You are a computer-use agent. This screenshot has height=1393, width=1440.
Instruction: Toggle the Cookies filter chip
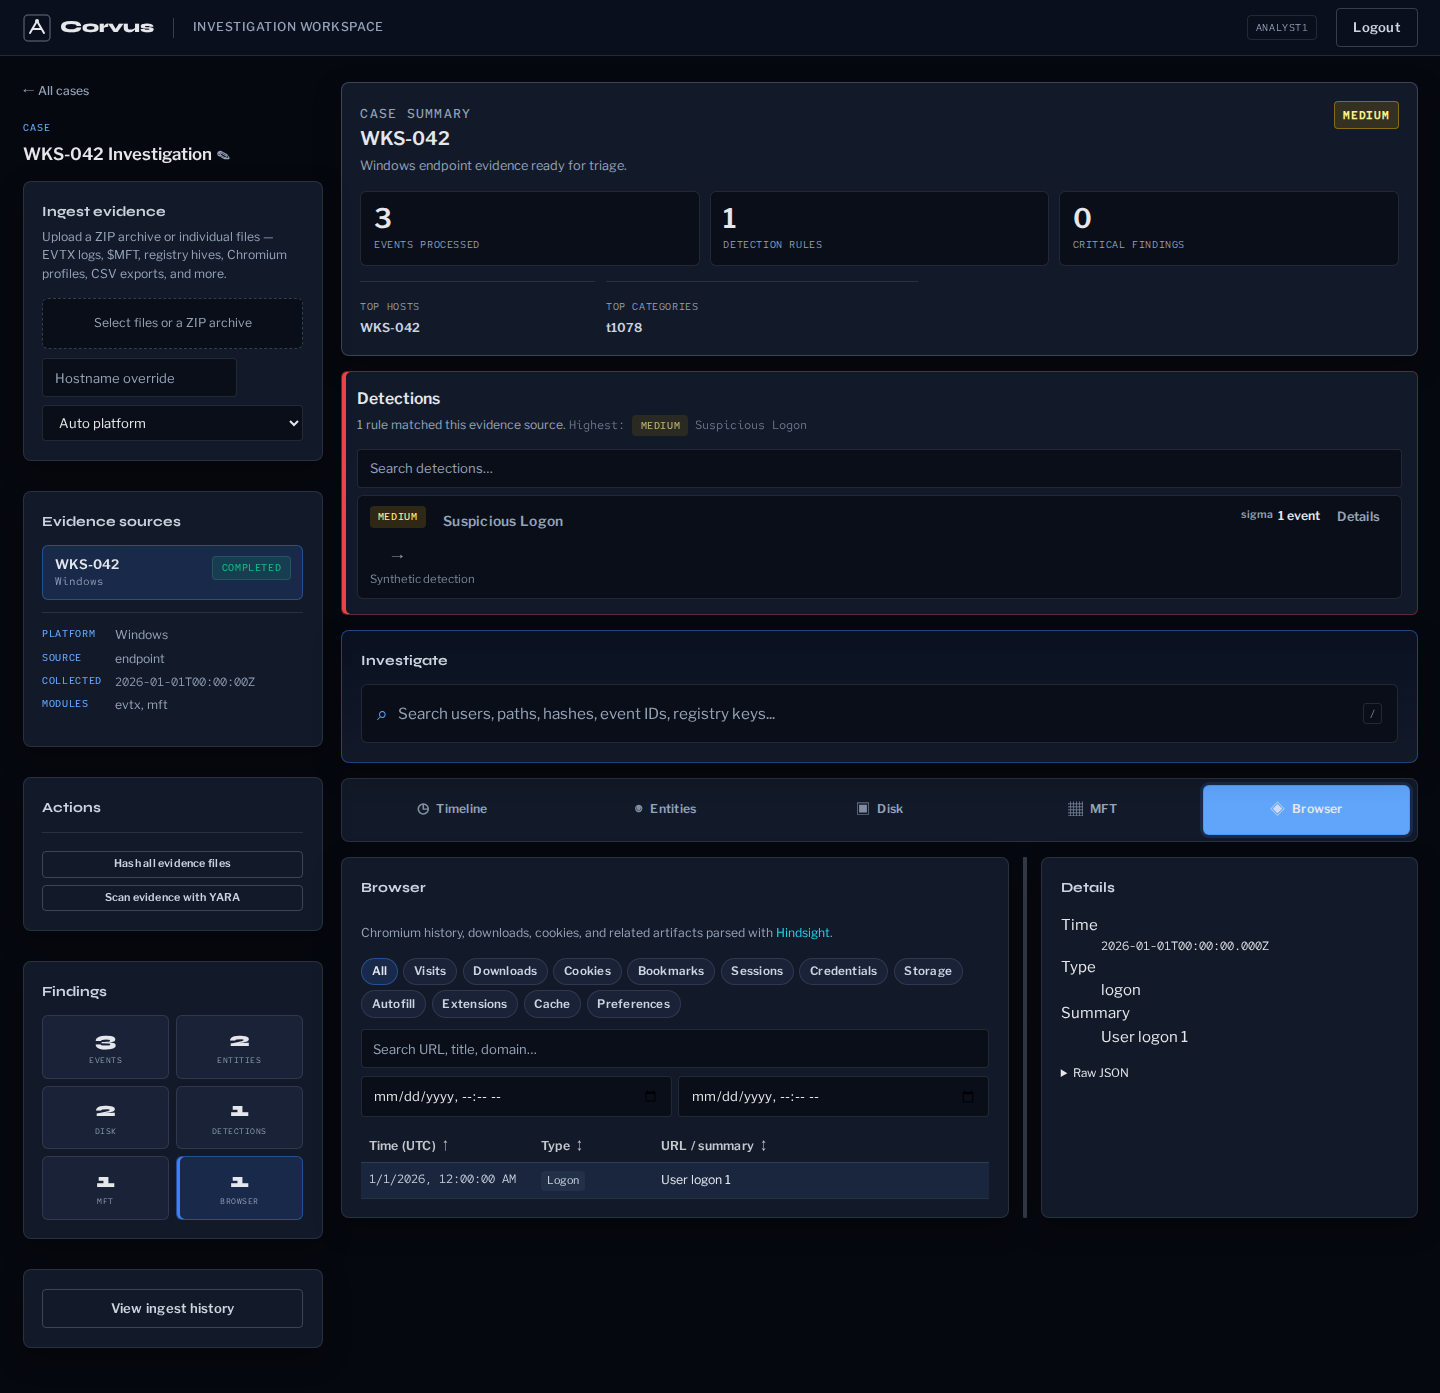click(587, 971)
